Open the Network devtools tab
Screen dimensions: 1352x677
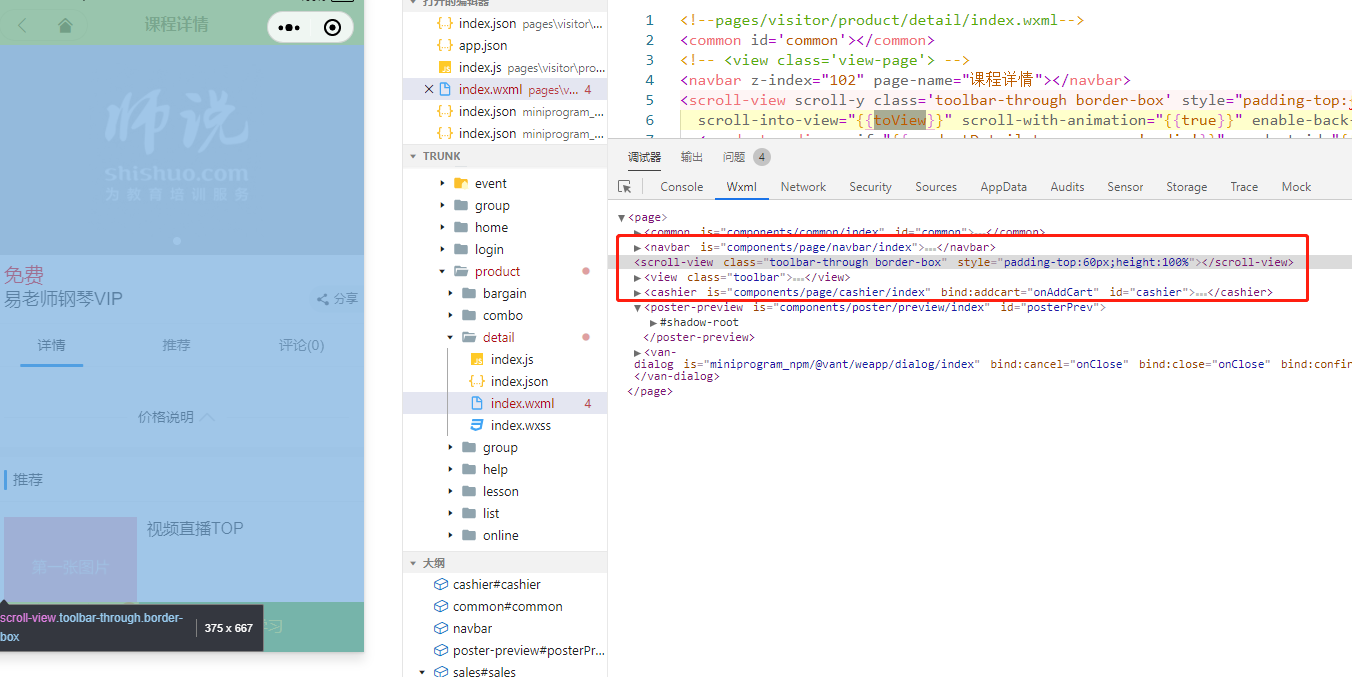(x=803, y=187)
